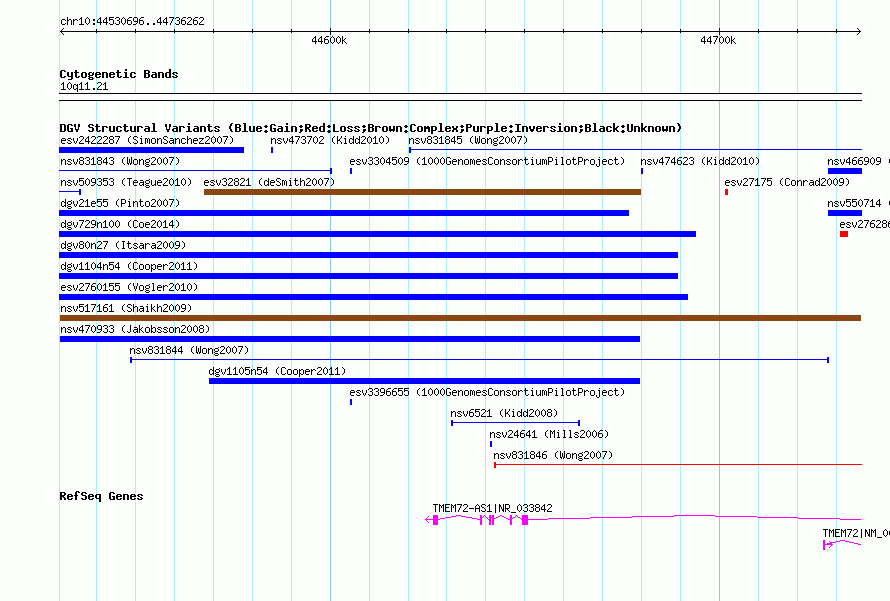Click the esv2760155 blue bar

point(373,297)
